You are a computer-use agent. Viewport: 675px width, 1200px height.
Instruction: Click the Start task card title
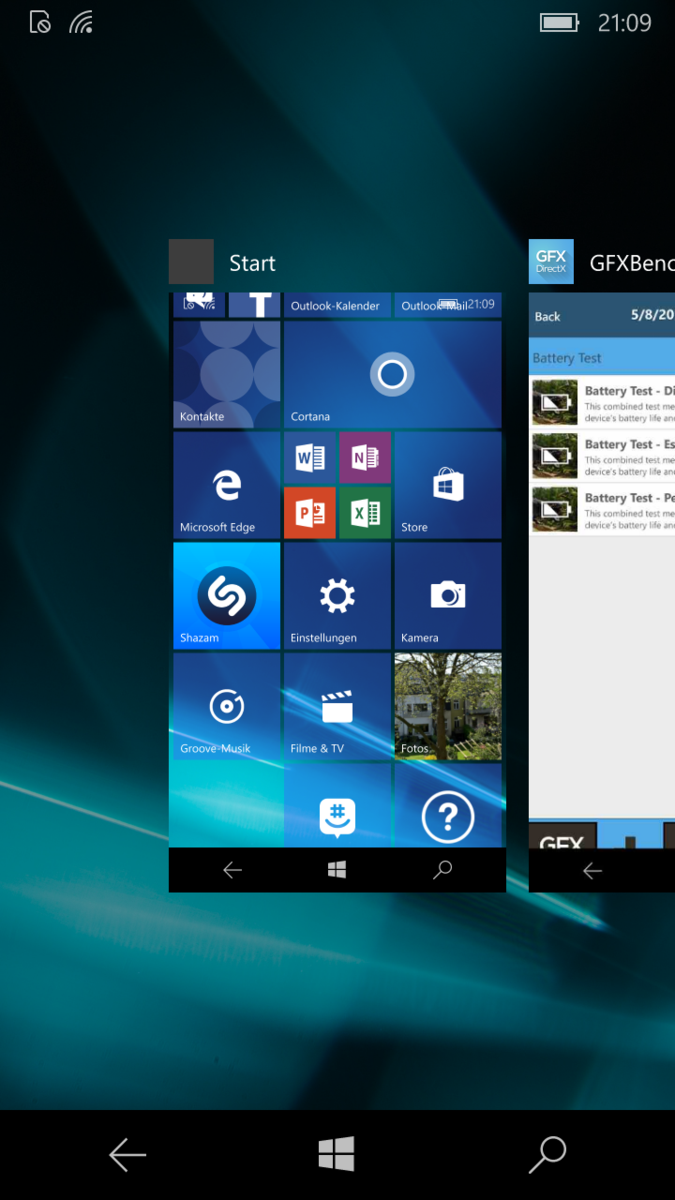(x=252, y=263)
